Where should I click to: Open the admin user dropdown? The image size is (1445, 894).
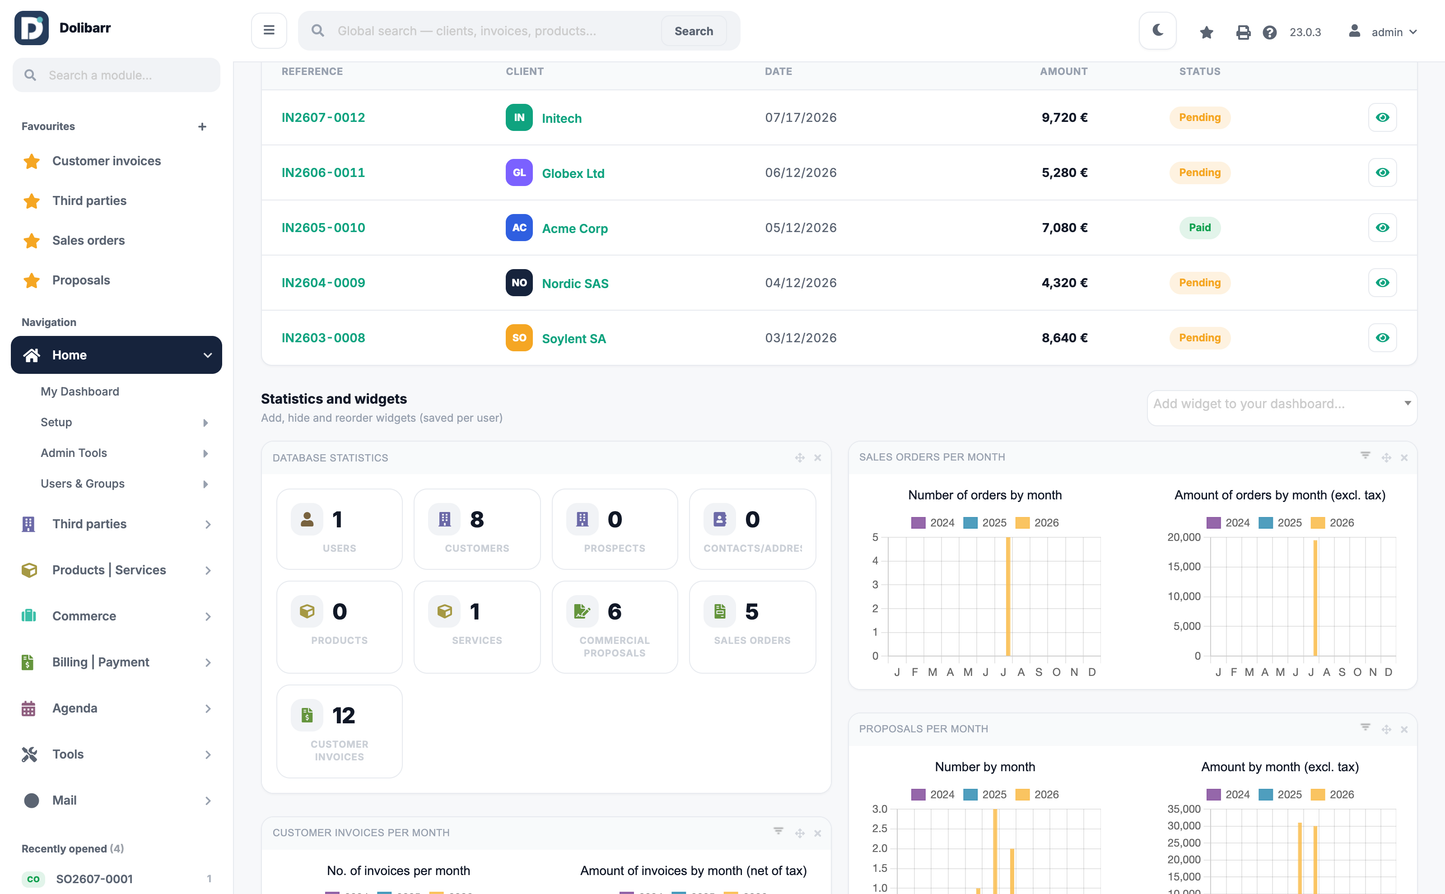(1383, 32)
